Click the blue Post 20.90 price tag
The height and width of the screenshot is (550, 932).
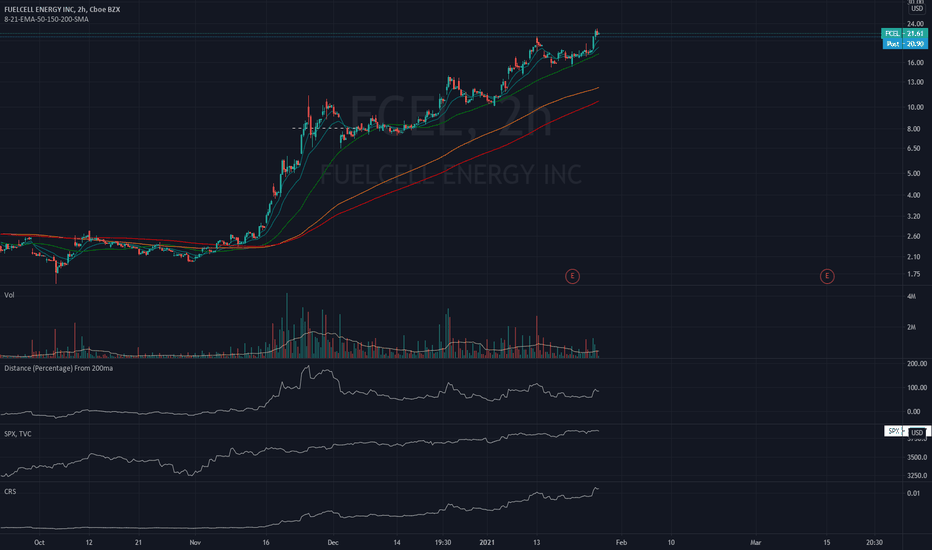coord(905,43)
